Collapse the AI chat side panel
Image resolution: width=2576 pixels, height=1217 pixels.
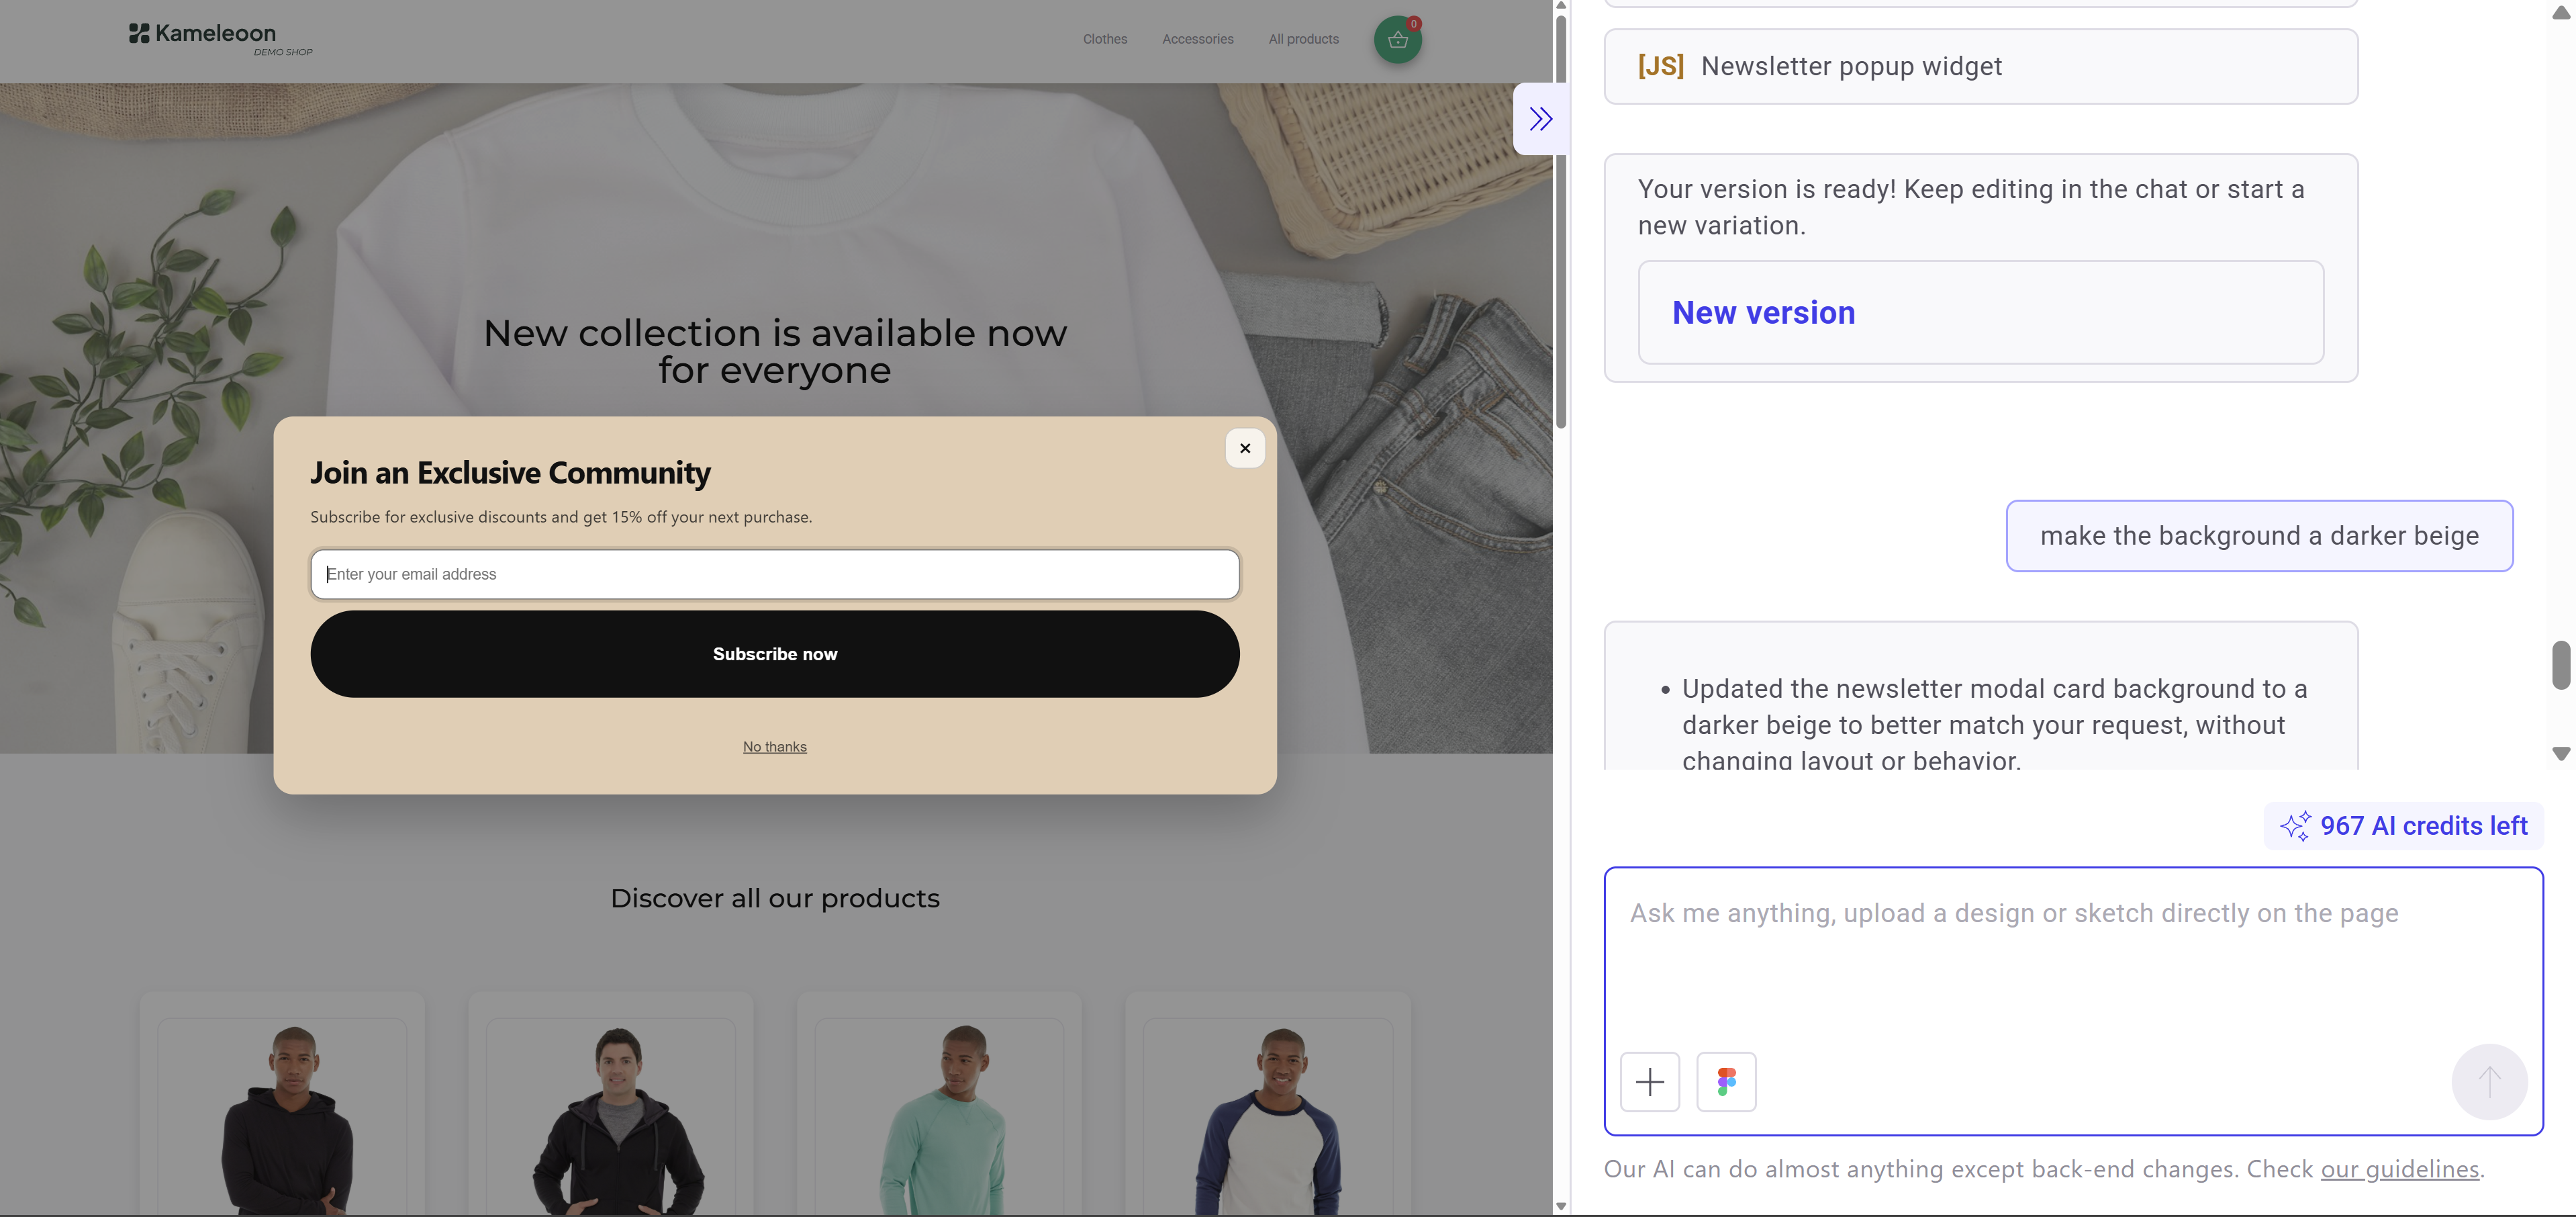[1540, 119]
